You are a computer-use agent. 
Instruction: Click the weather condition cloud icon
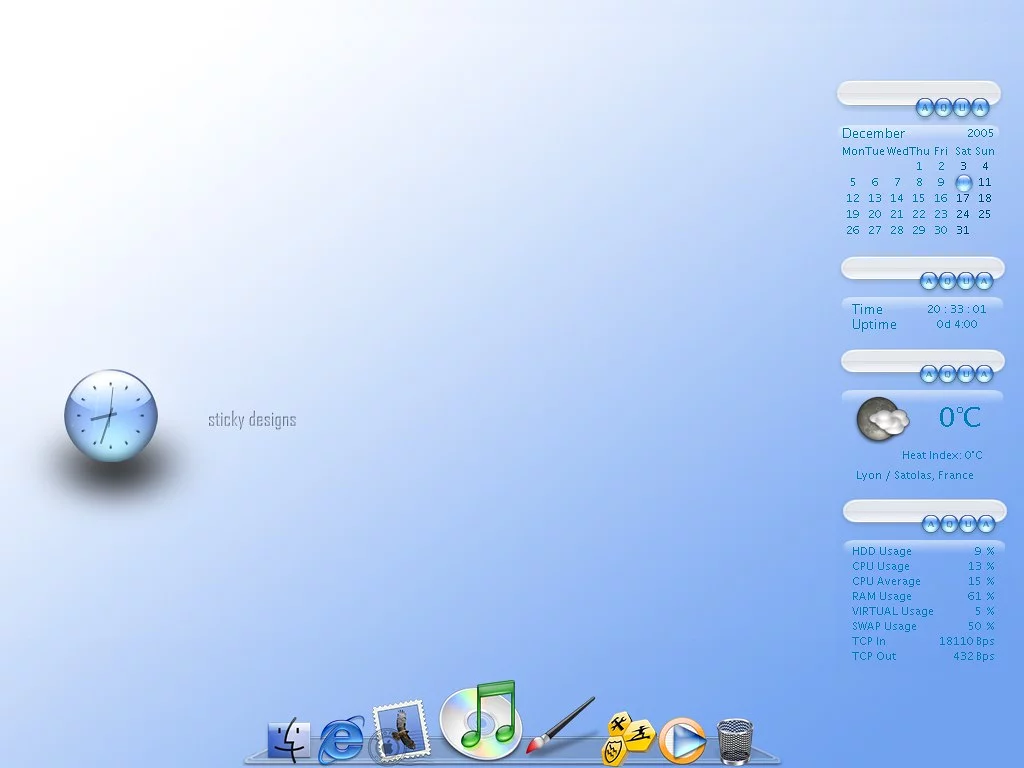882,419
